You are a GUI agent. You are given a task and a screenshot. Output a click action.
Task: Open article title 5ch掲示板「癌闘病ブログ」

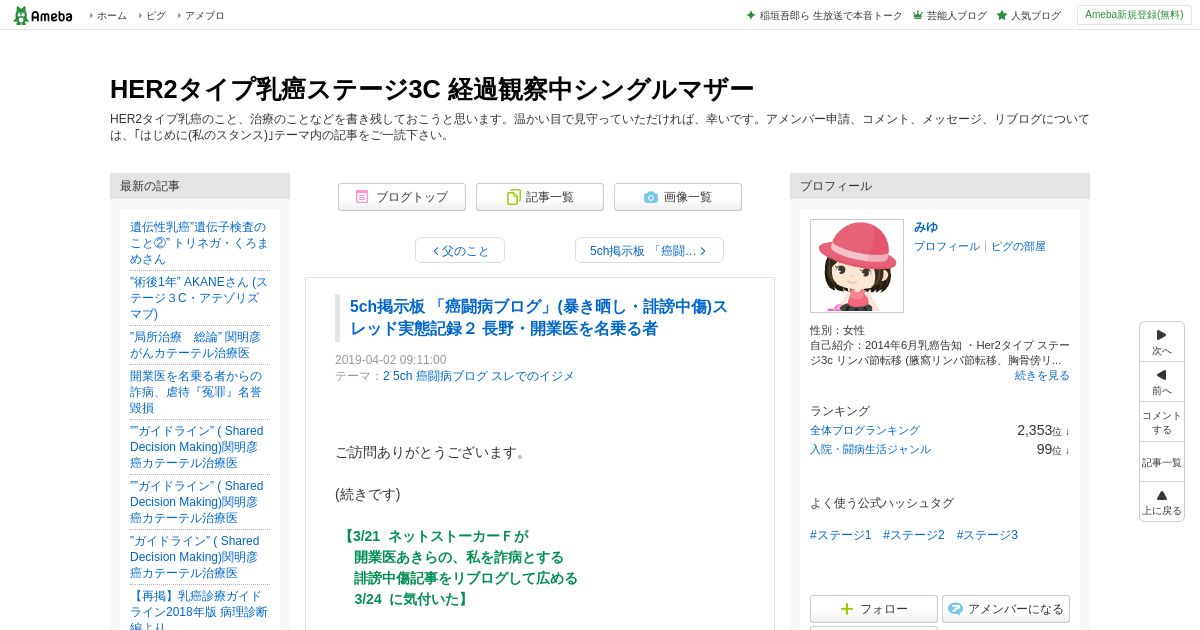(x=539, y=318)
